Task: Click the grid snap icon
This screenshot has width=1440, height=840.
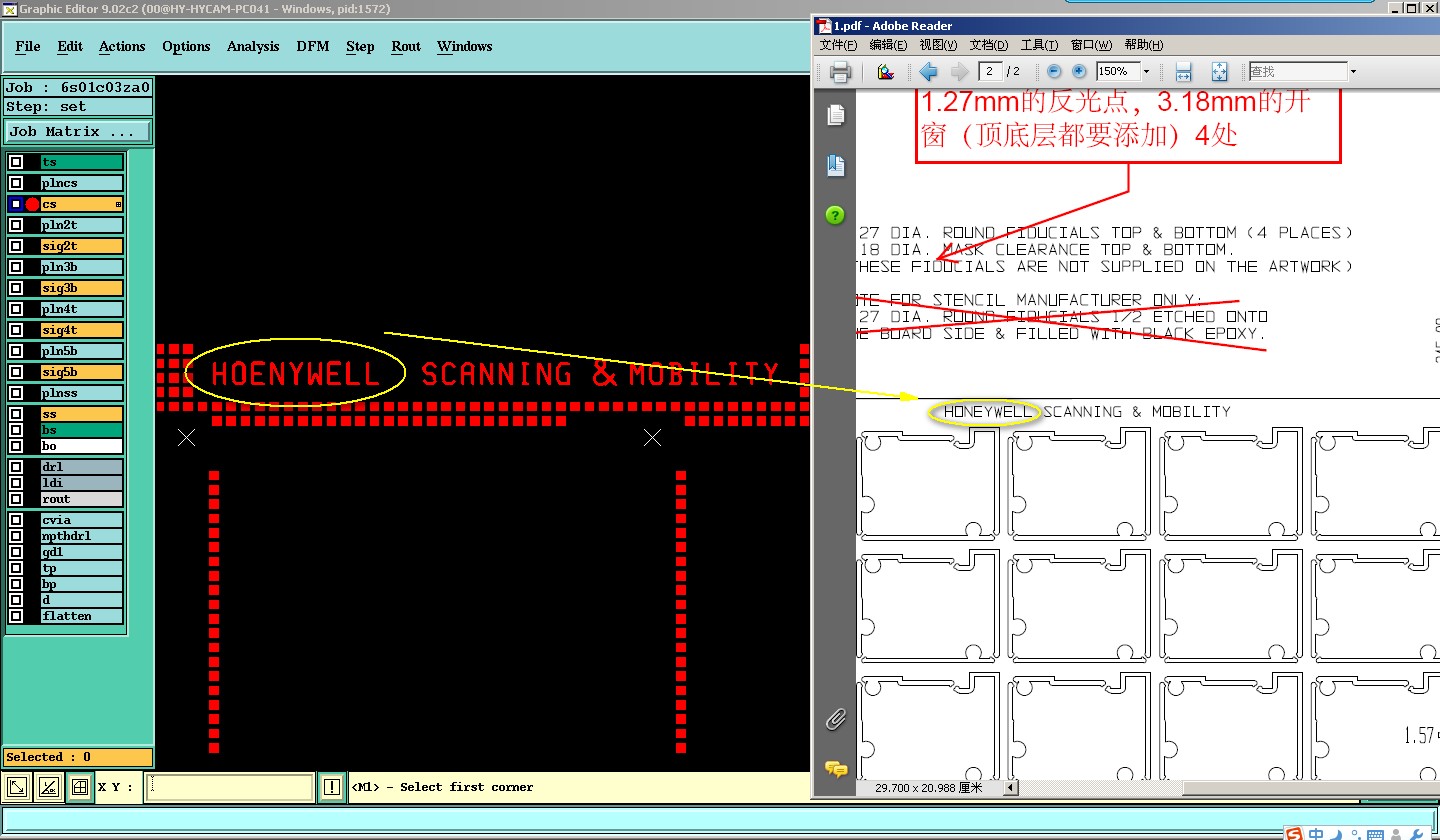Action: [79, 787]
